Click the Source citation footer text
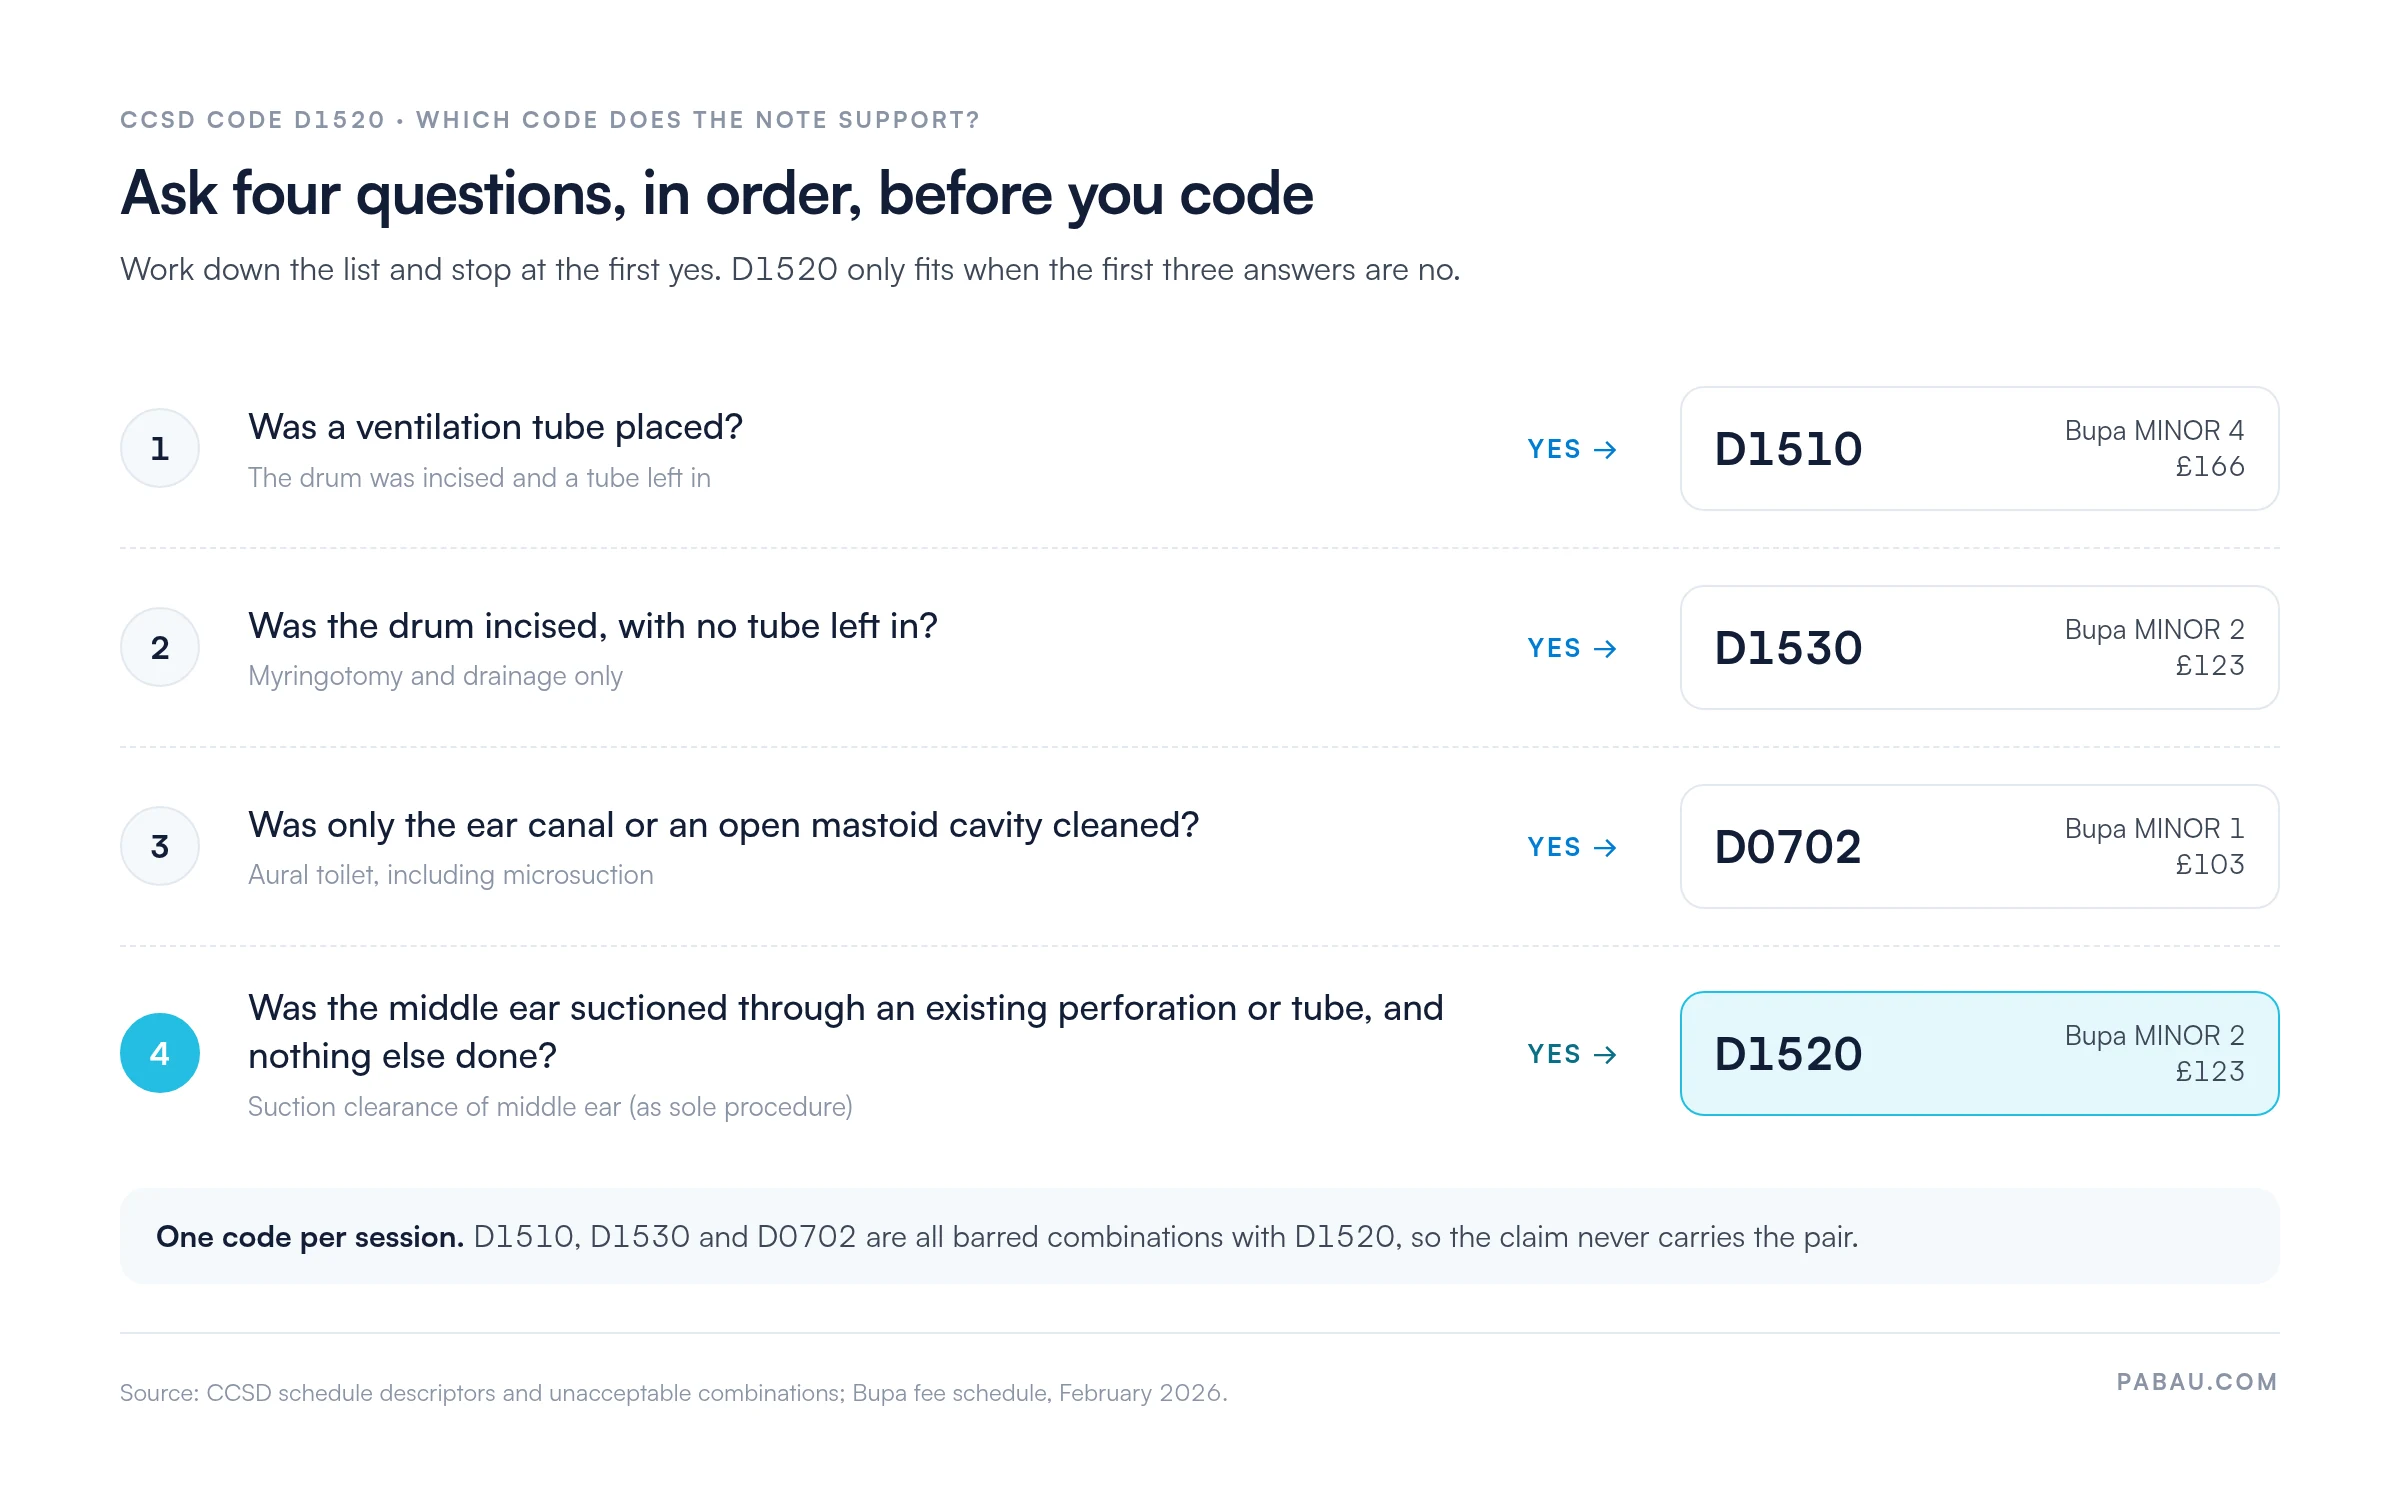2400x1512 pixels. (673, 1393)
